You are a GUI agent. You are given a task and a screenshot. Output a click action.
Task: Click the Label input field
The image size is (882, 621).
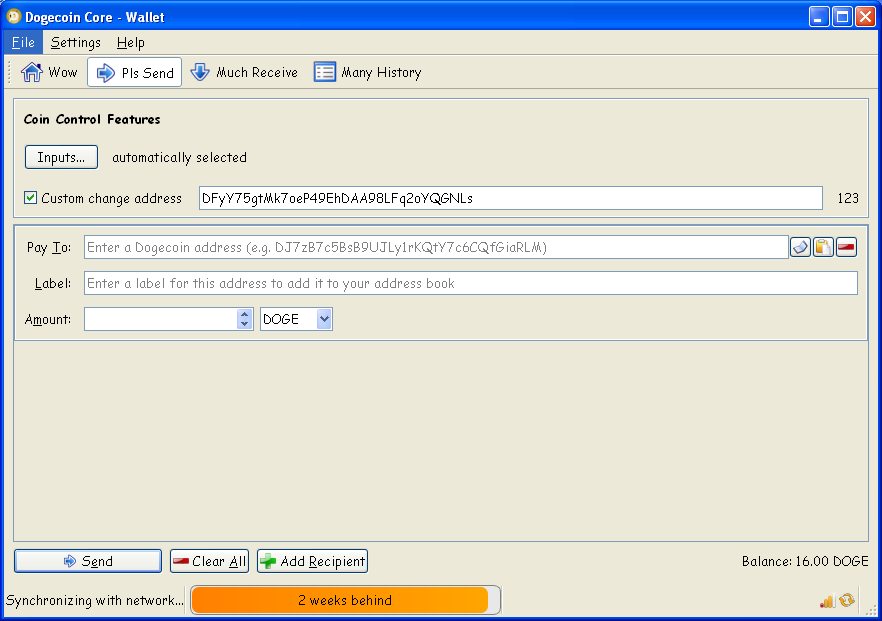point(471,283)
